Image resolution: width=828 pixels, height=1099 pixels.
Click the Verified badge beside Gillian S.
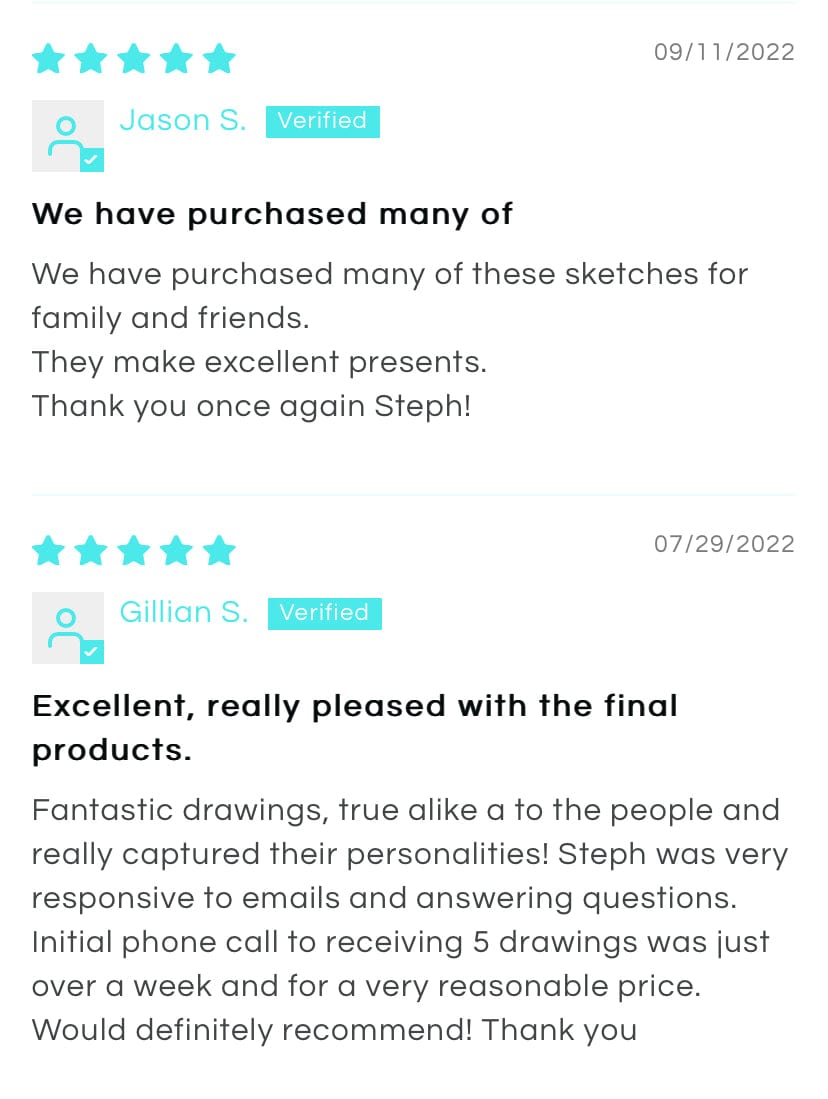click(x=324, y=613)
